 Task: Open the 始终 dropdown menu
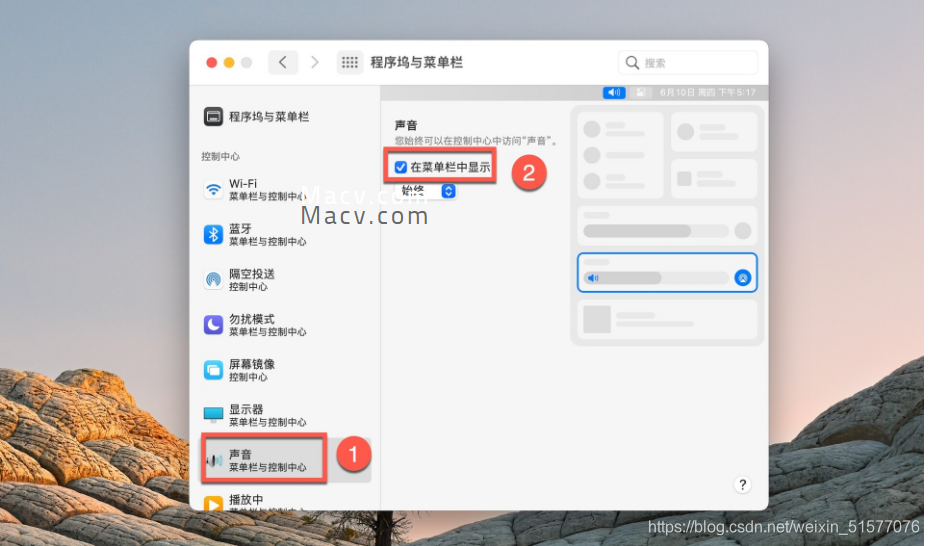(x=426, y=191)
